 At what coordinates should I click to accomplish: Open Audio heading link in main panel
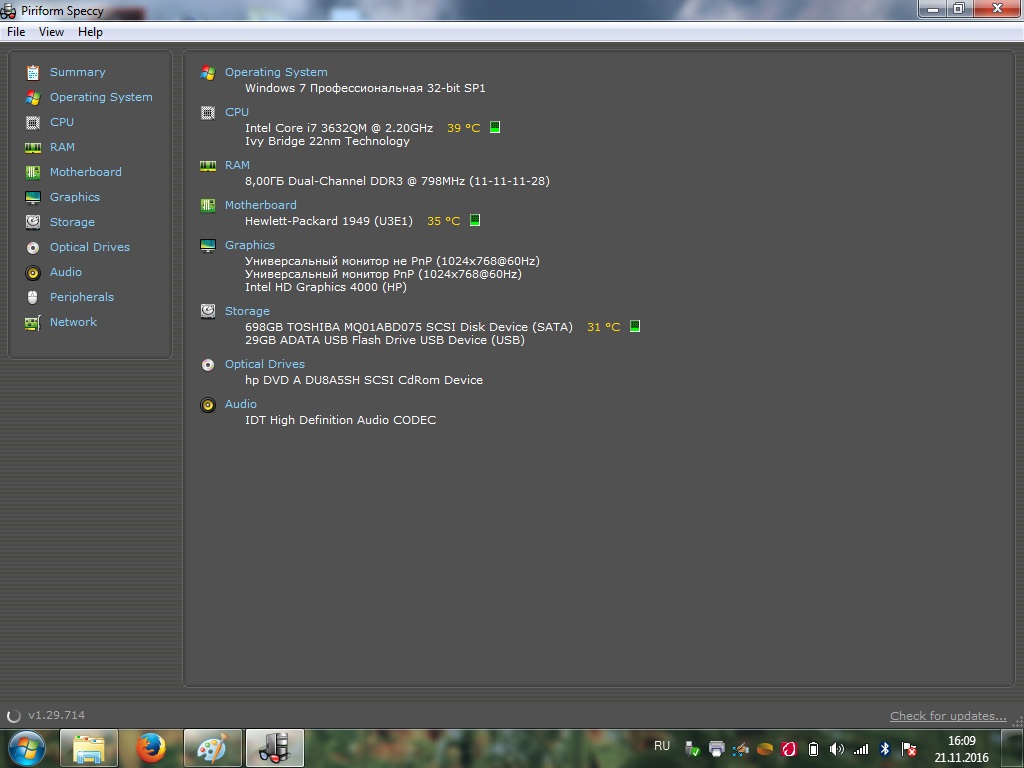pos(240,404)
